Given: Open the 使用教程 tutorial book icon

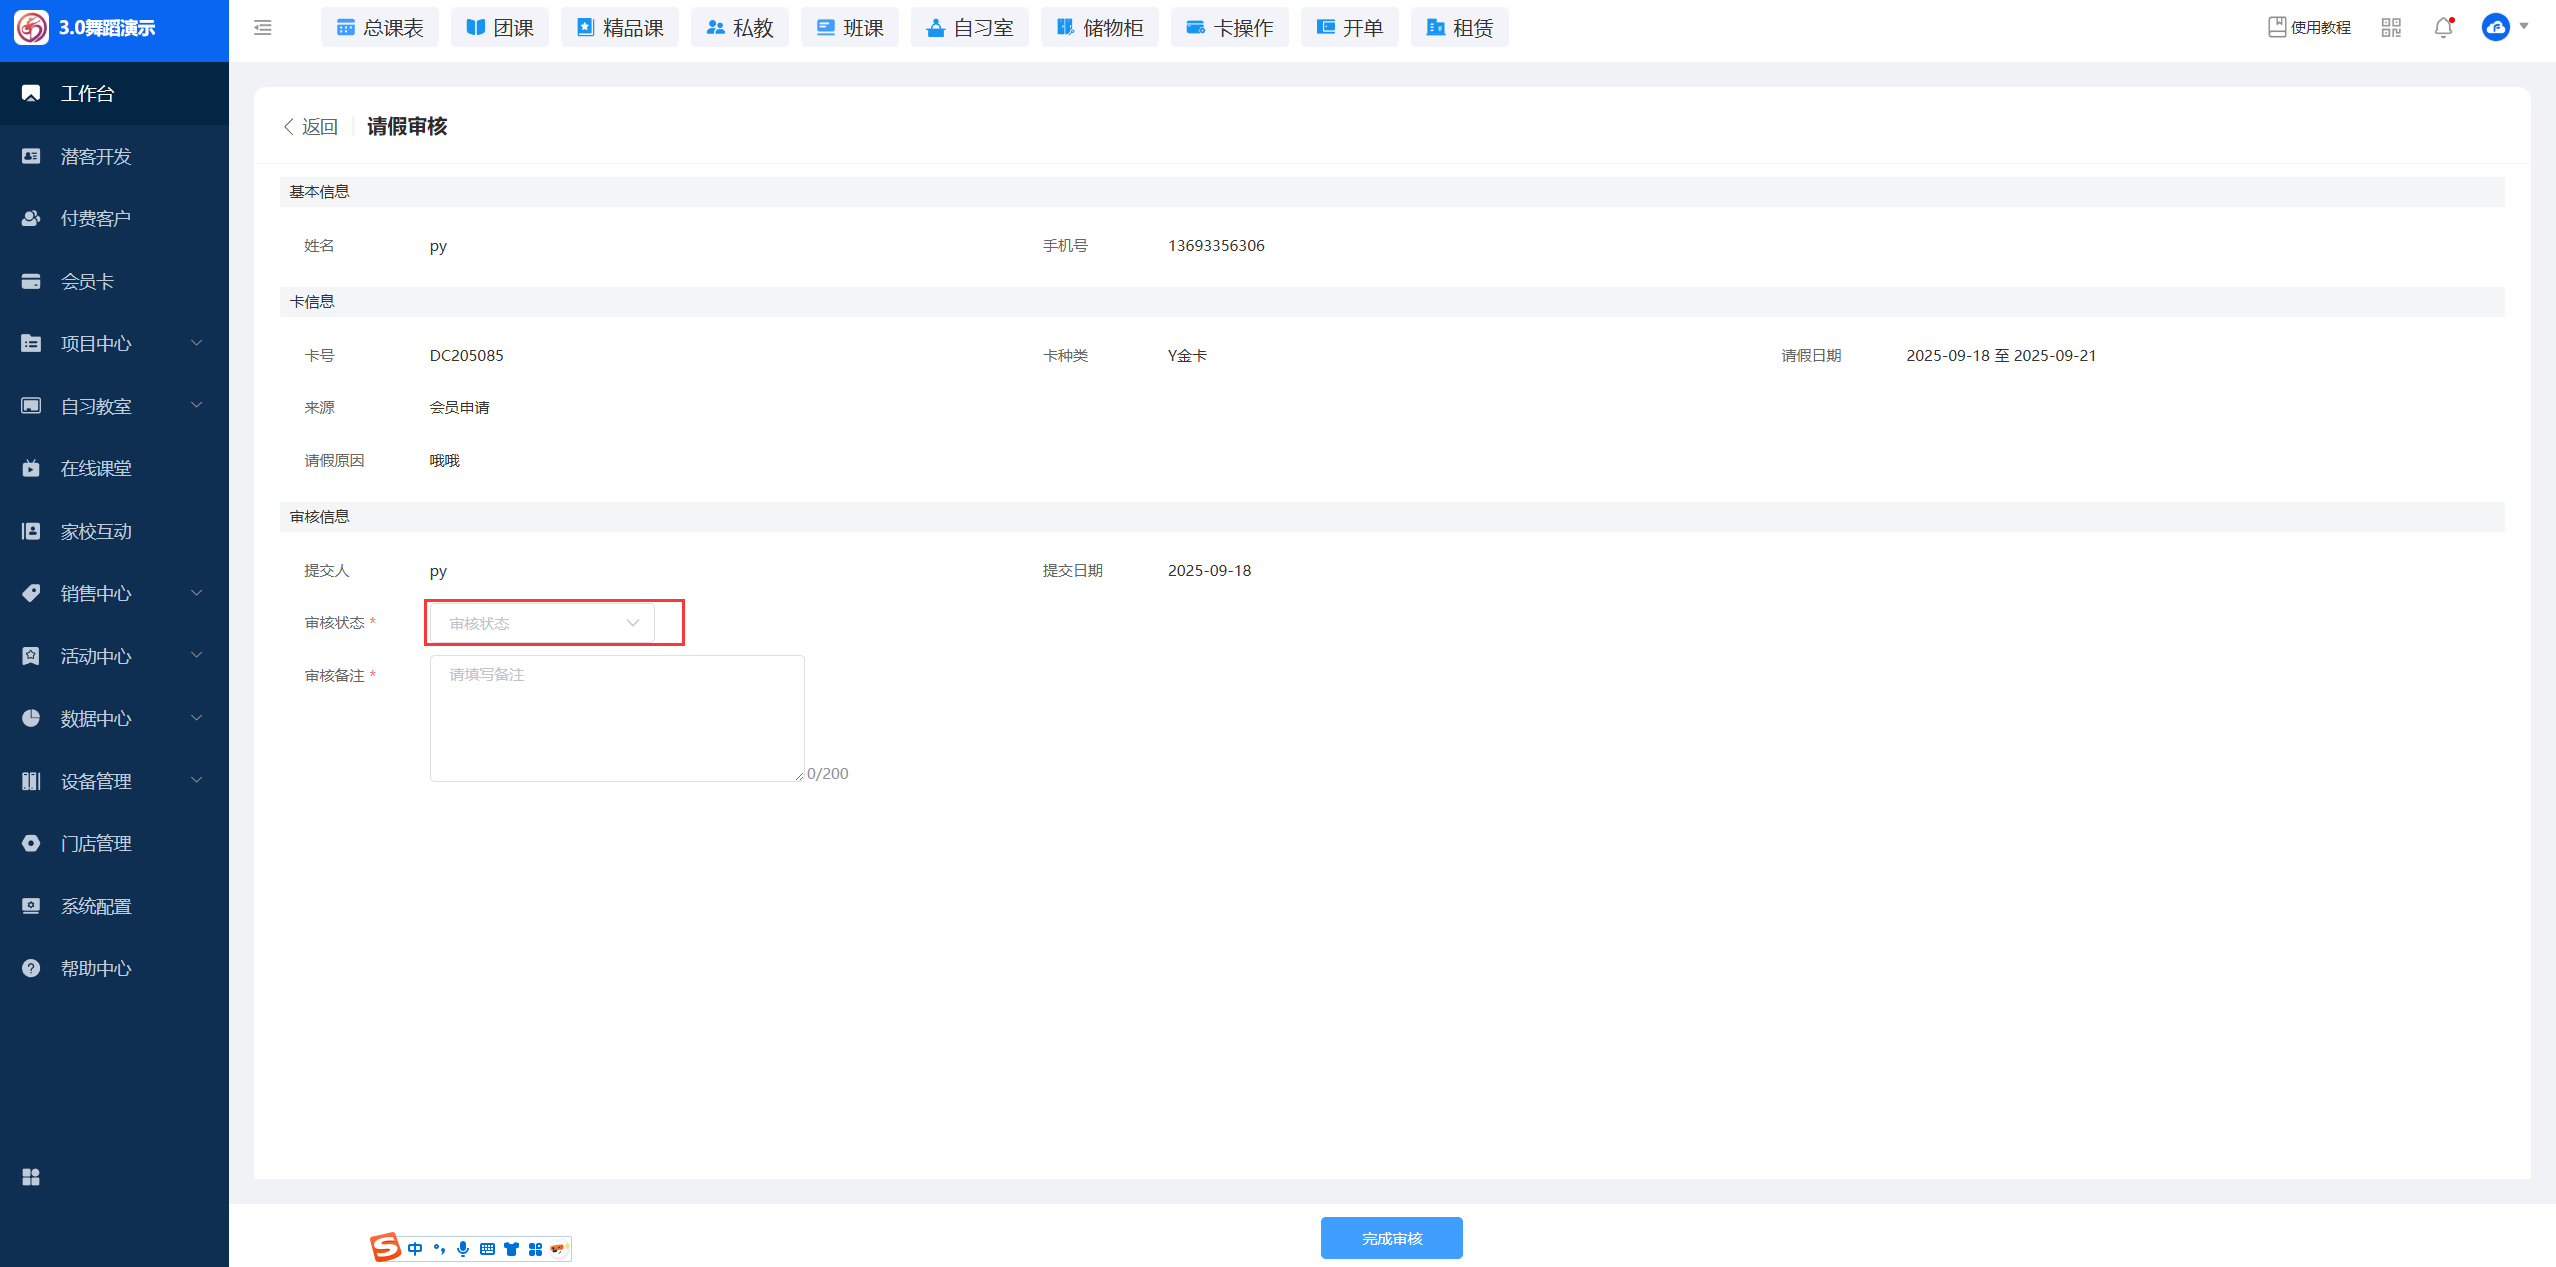Looking at the screenshot, I should tap(2277, 27).
